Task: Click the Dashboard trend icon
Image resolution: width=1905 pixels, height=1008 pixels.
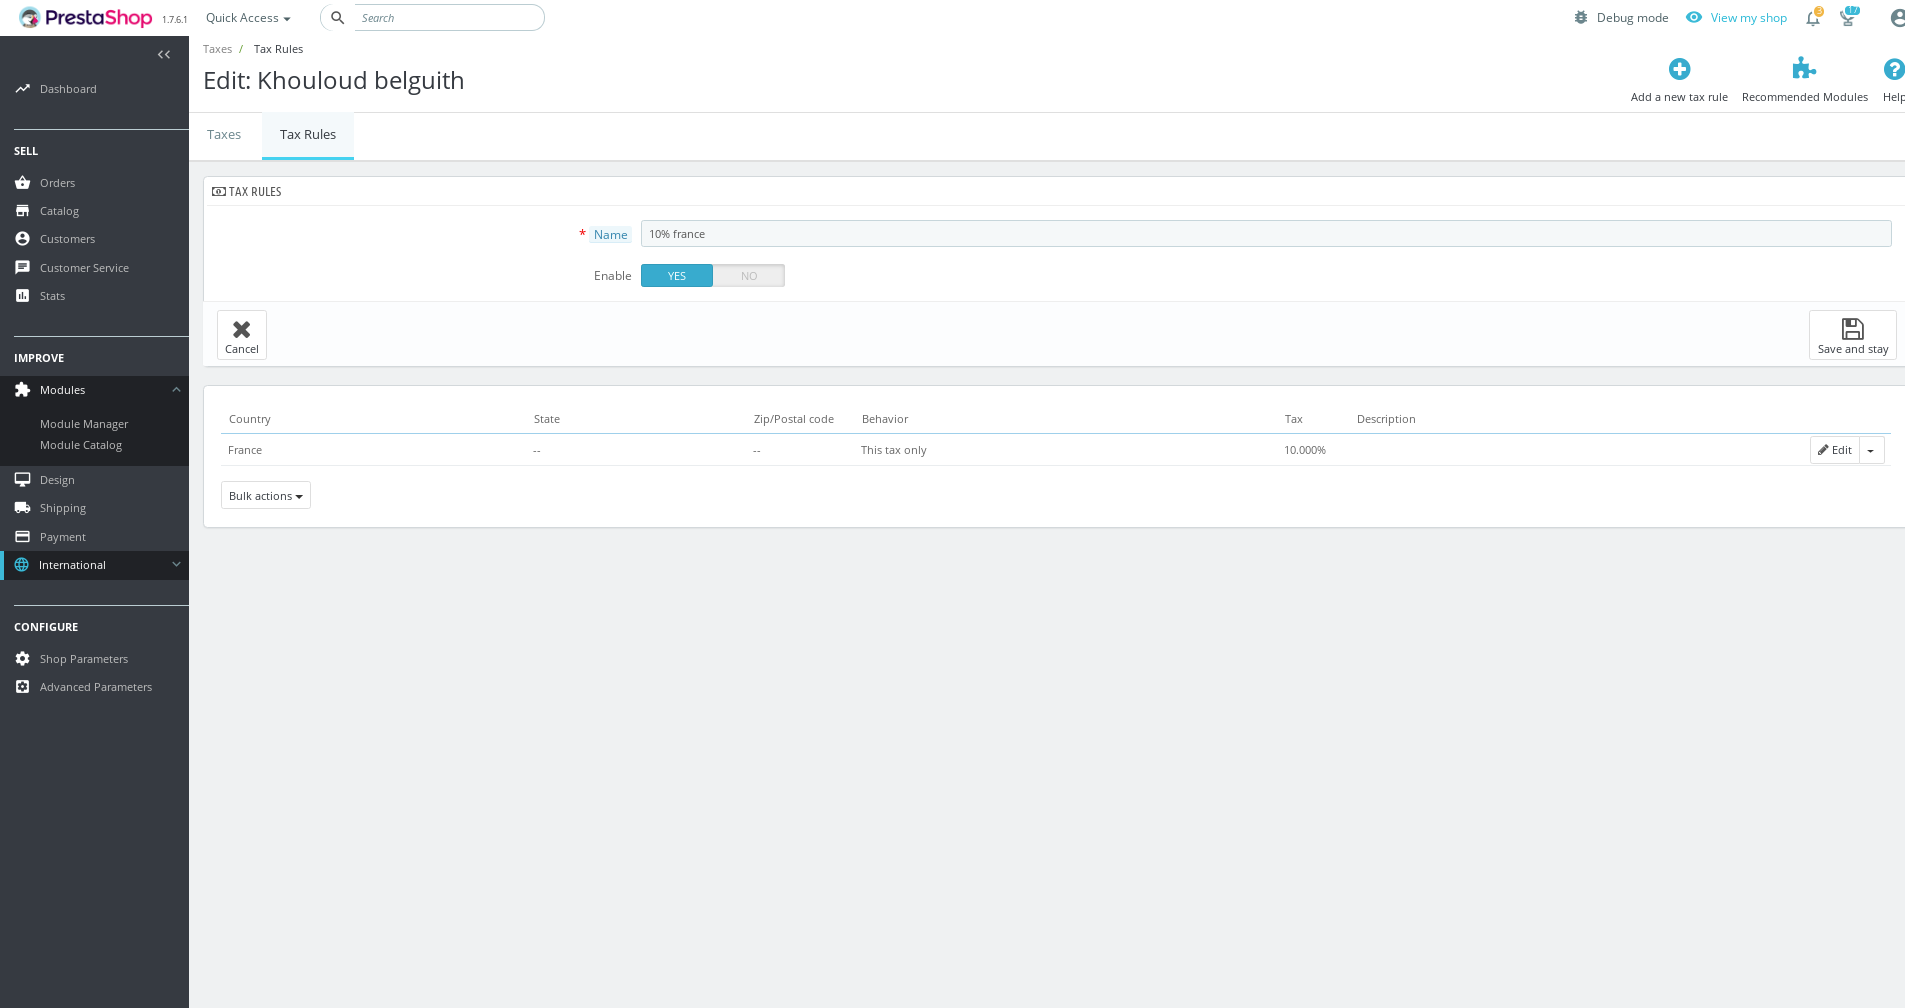Action: pyautogui.click(x=22, y=89)
